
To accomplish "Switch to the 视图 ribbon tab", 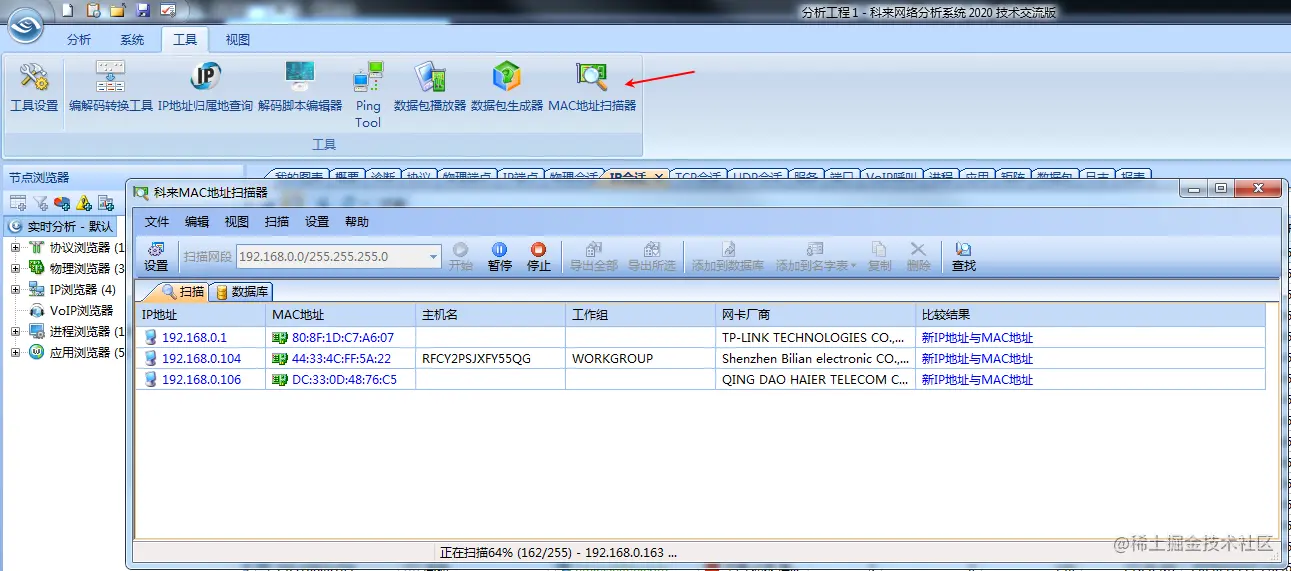I will coord(238,40).
